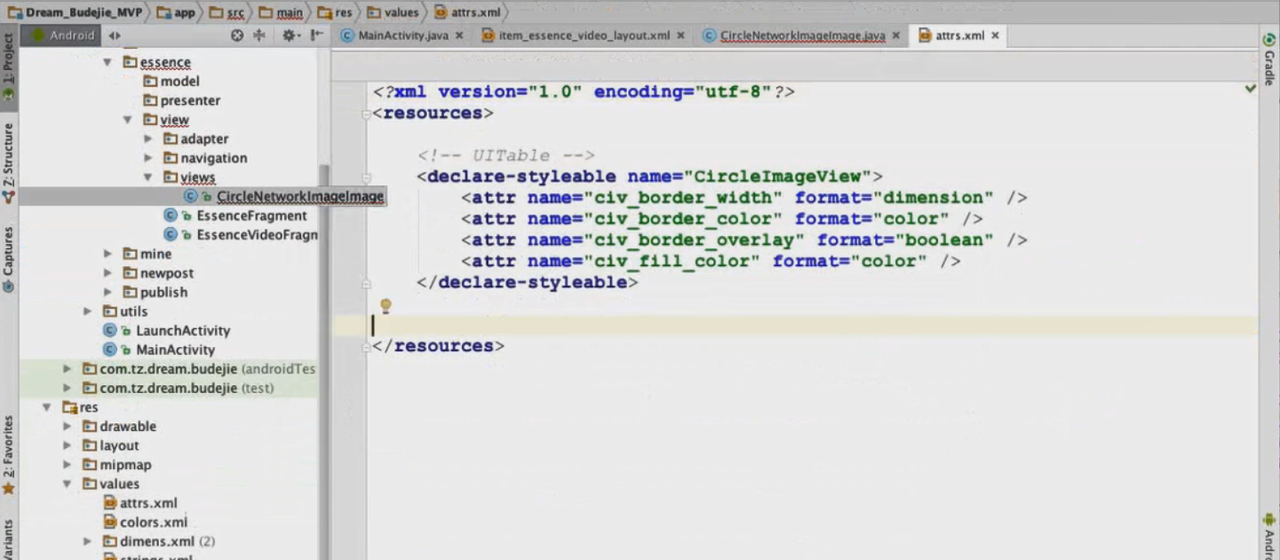
Task: Switch to item_essence_video_layout.xml tab
Action: point(584,35)
